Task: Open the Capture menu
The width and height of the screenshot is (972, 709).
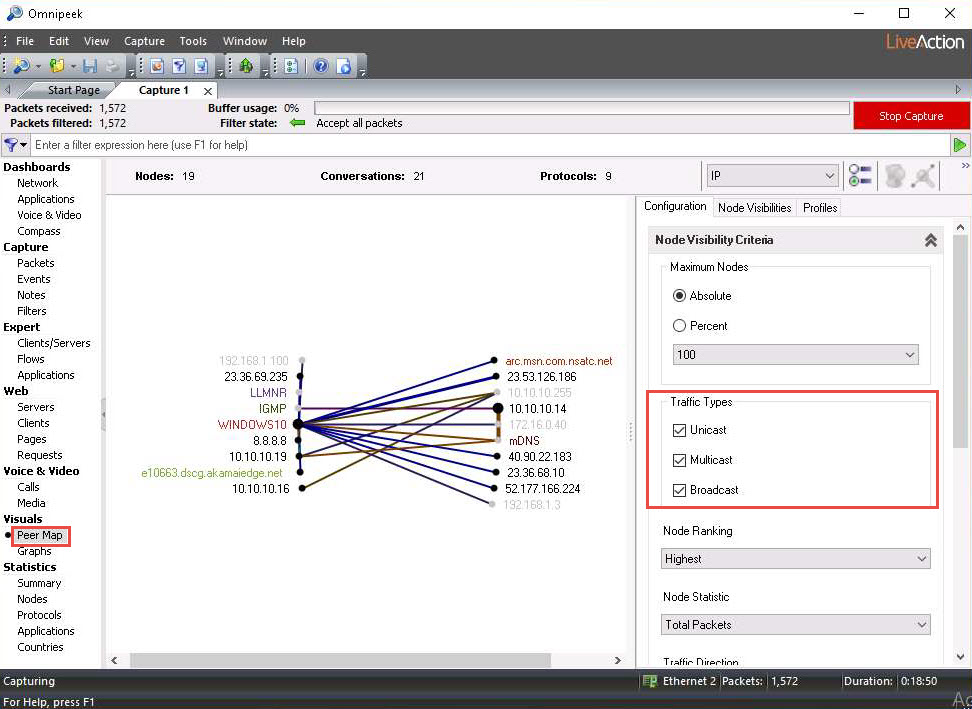Action: click(x=144, y=41)
